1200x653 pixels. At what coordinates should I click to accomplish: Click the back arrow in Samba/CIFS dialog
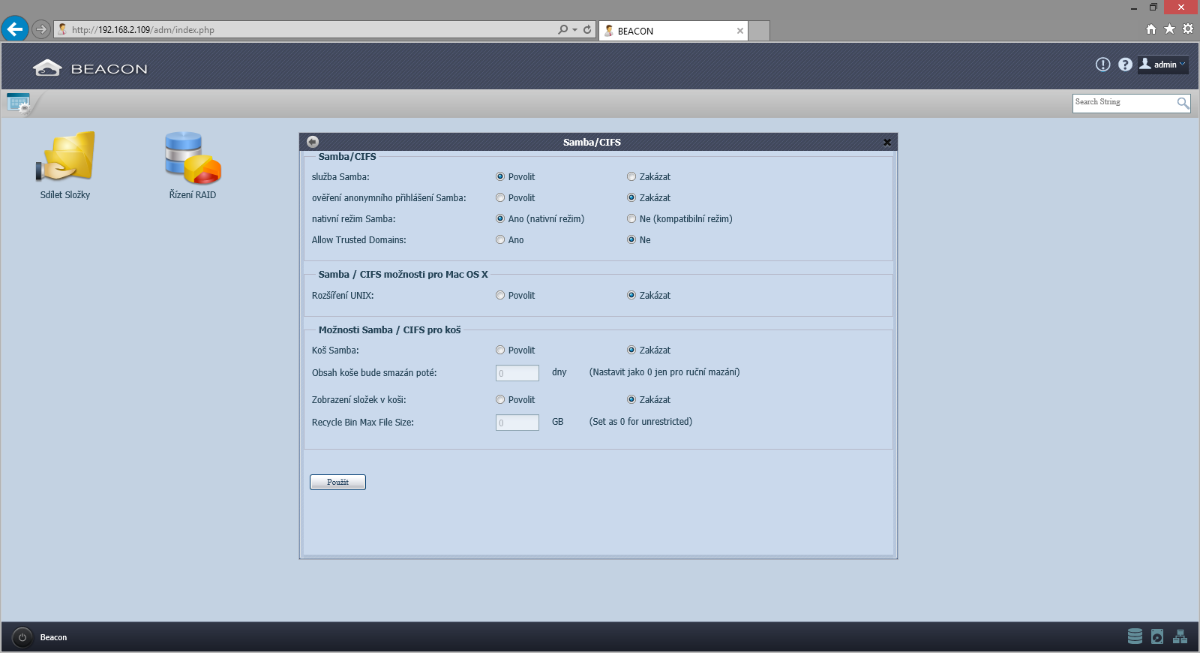pos(313,142)
